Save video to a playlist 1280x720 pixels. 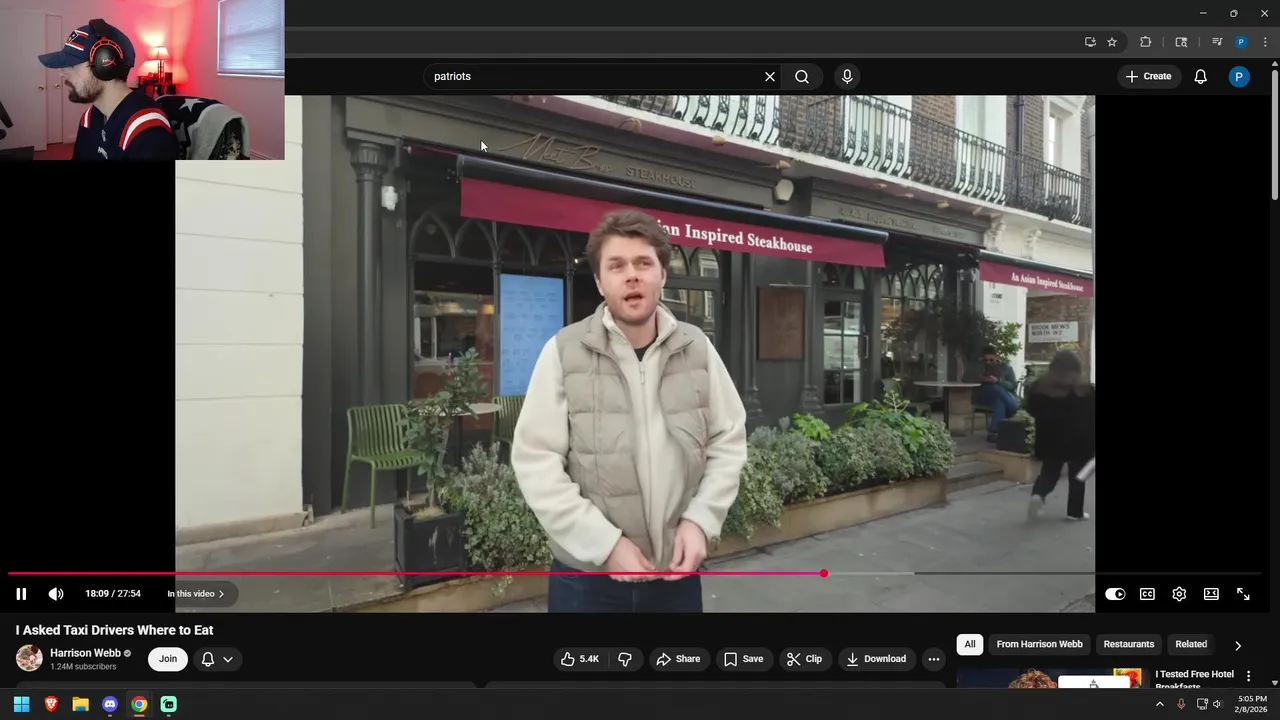tap(744, 659)
